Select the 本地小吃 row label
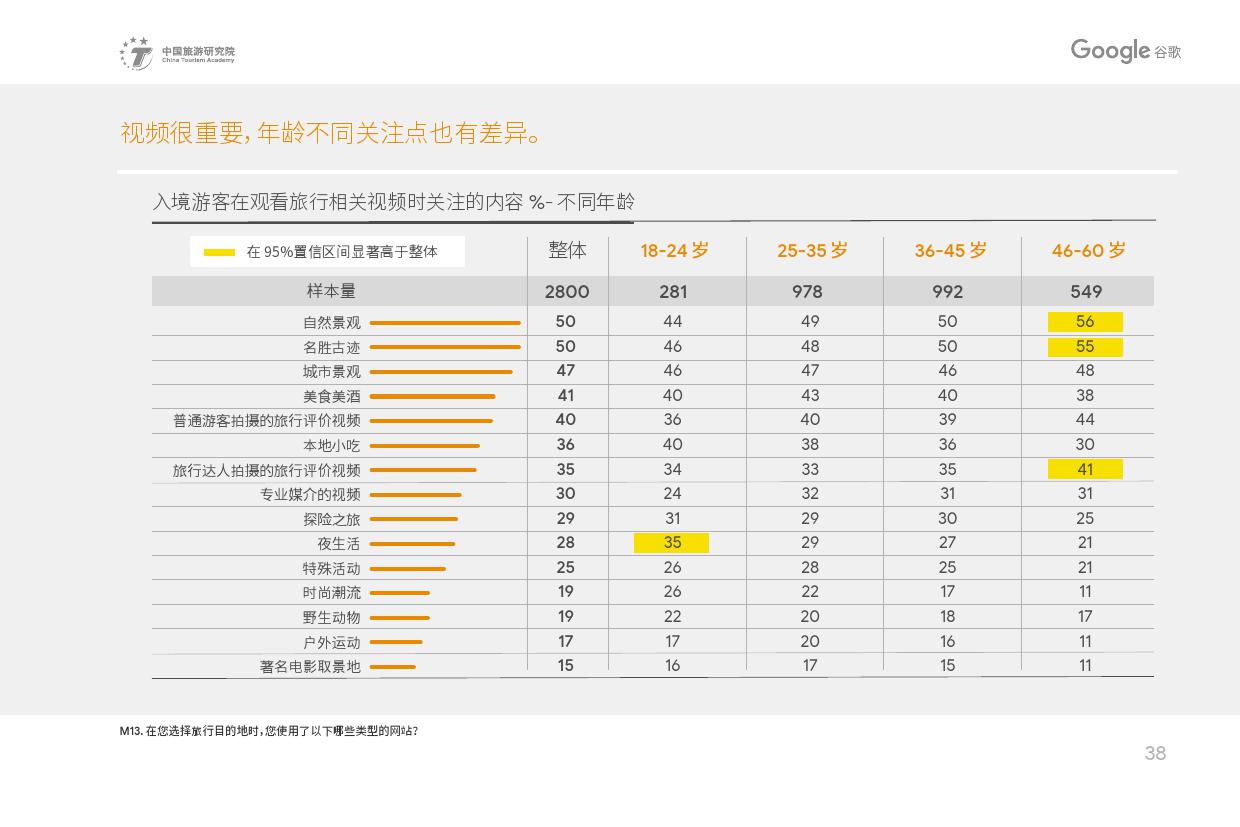 click(x=331, y=446)
